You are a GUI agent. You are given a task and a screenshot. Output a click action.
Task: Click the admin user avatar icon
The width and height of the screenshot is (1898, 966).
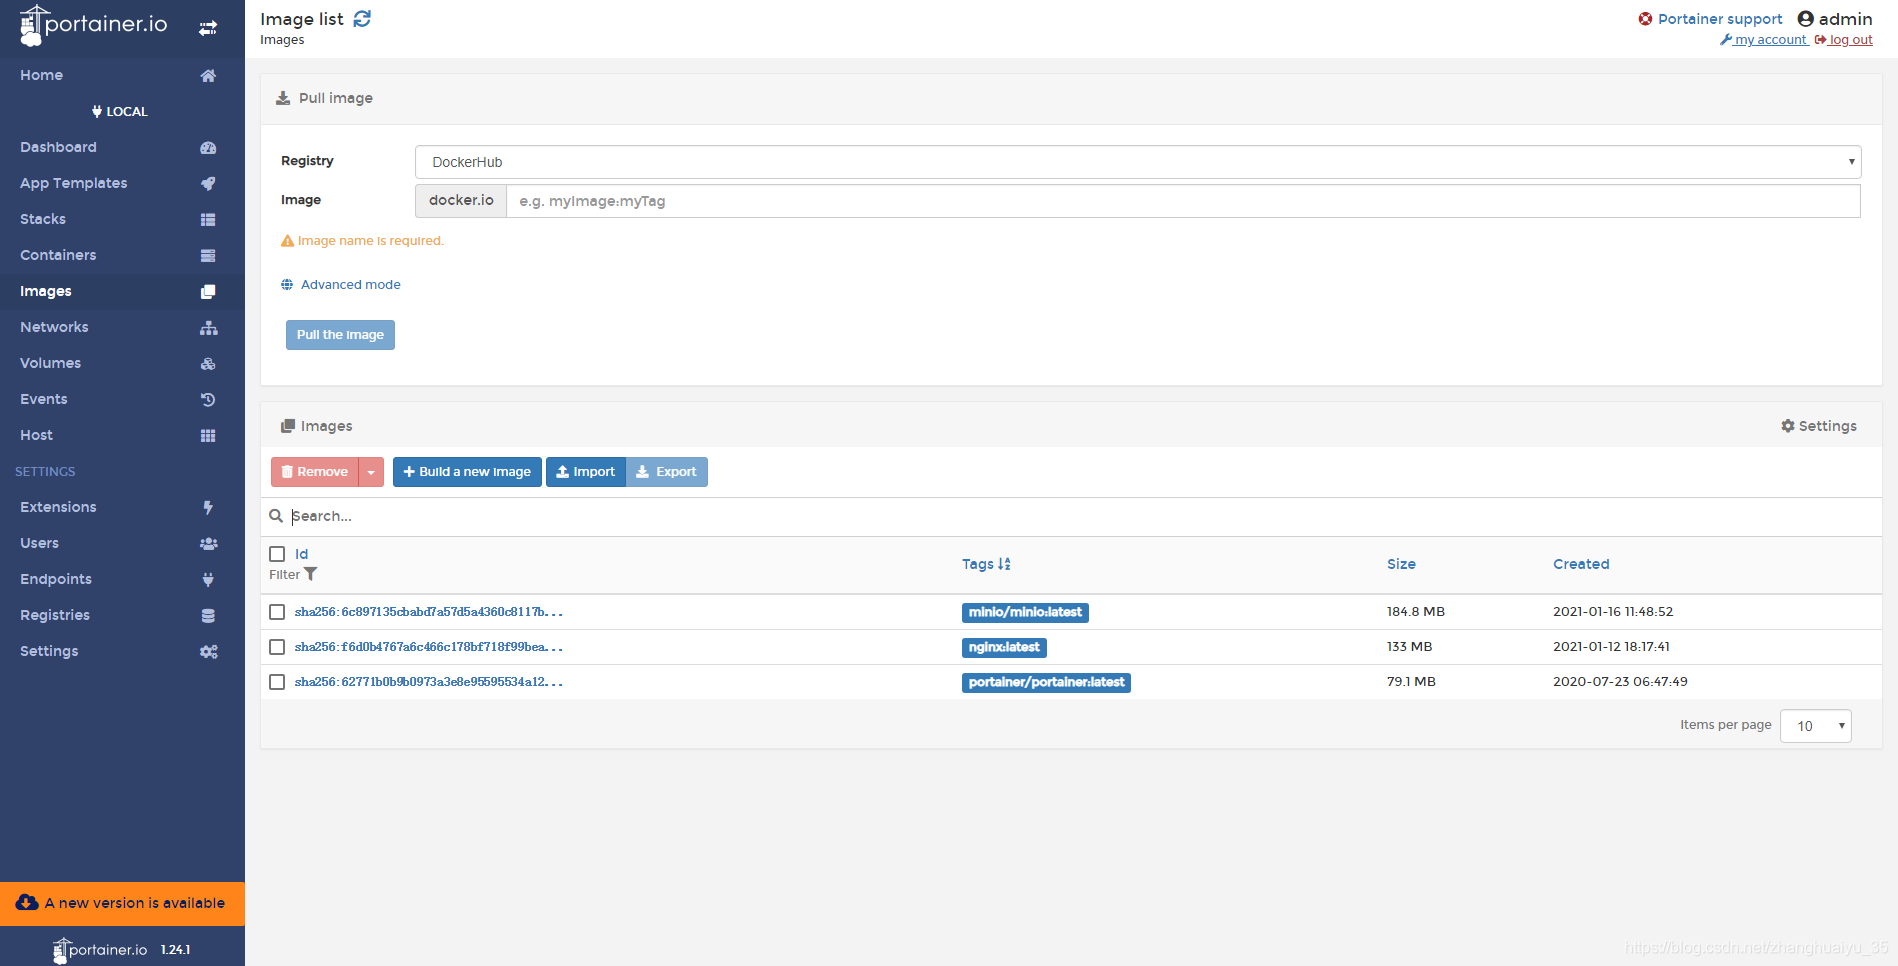pos(1805,19)
